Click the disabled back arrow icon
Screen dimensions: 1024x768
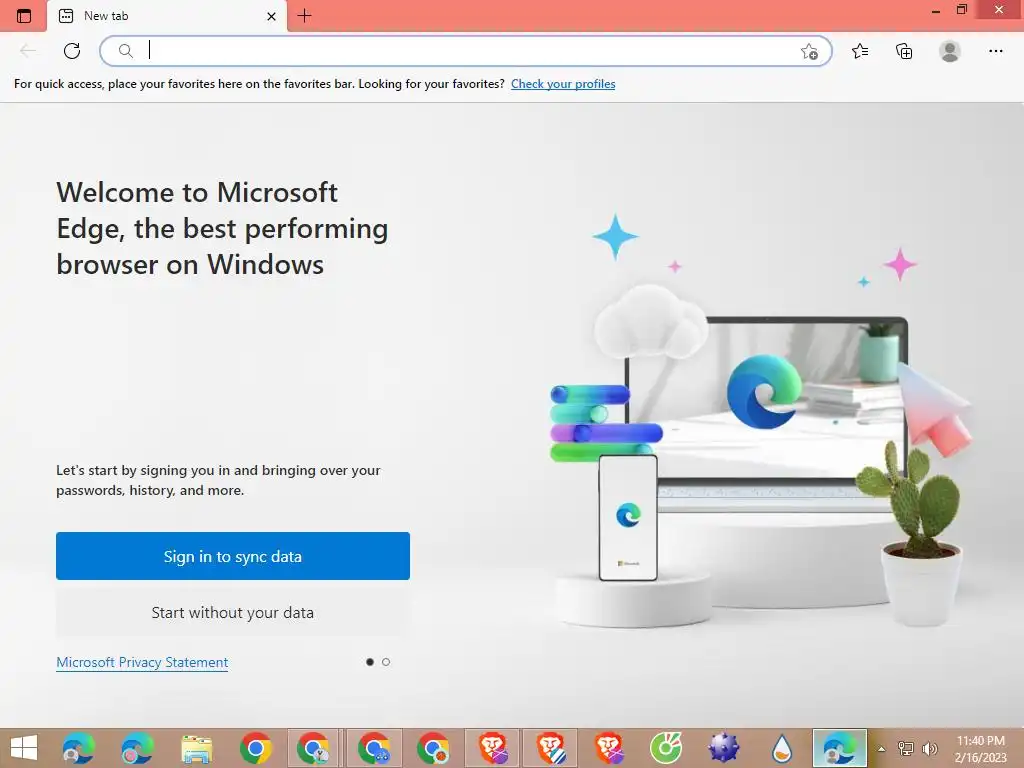pos(27,51)
